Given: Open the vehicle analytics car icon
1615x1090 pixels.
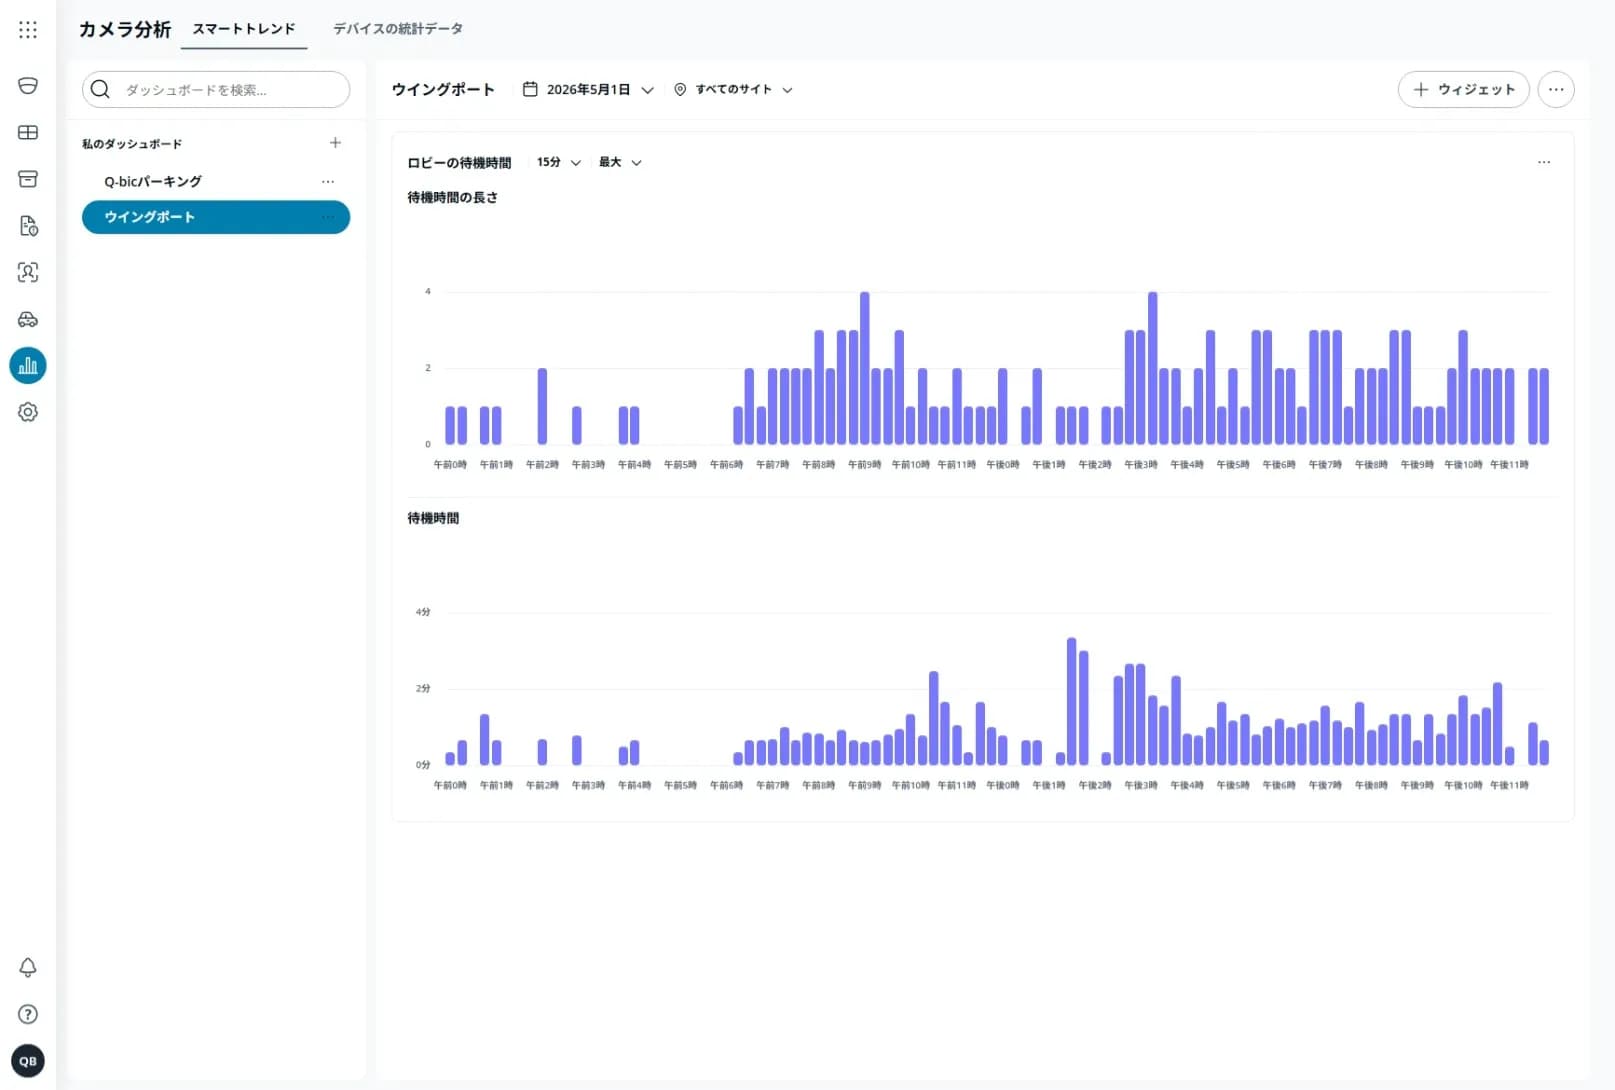Looking at the screenshot, I should click(28, 319).
